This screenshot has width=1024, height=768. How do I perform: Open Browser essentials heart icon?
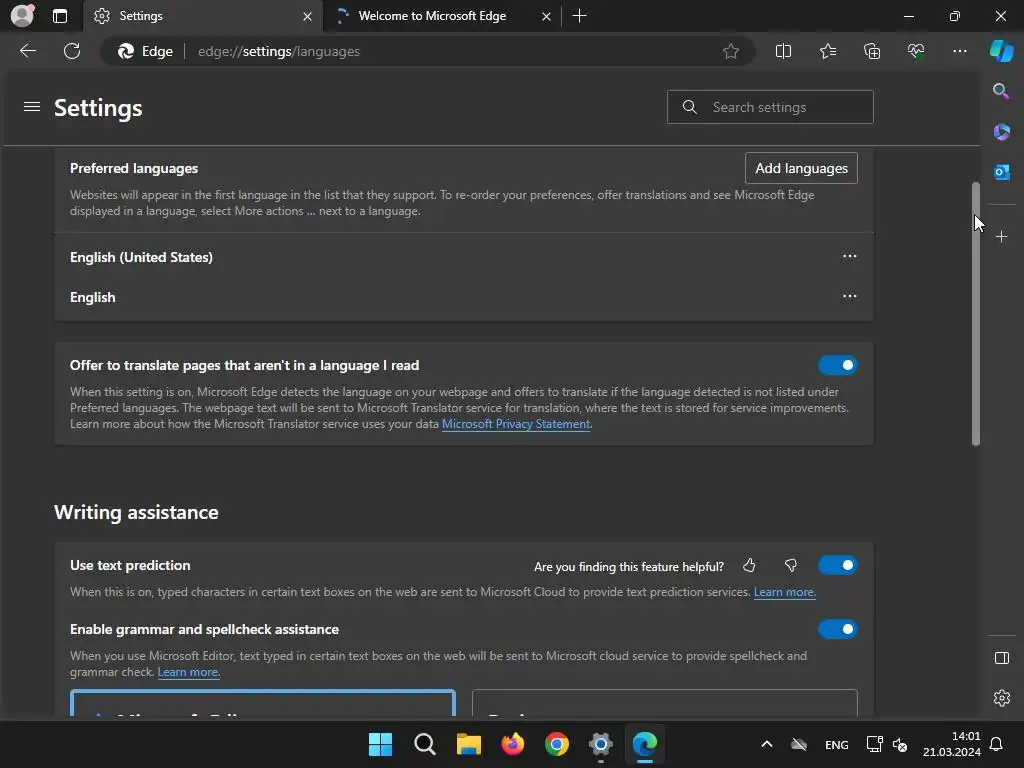click(916, 51)
